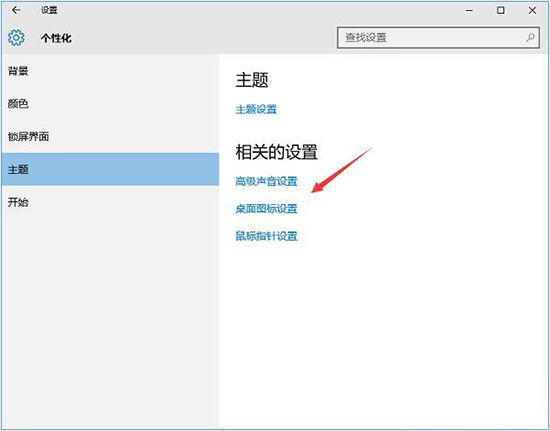Image resolution: width=550 pixels, height=431 pixels.
Task: Open the 主题设置 link
Action: coord(256,109)
